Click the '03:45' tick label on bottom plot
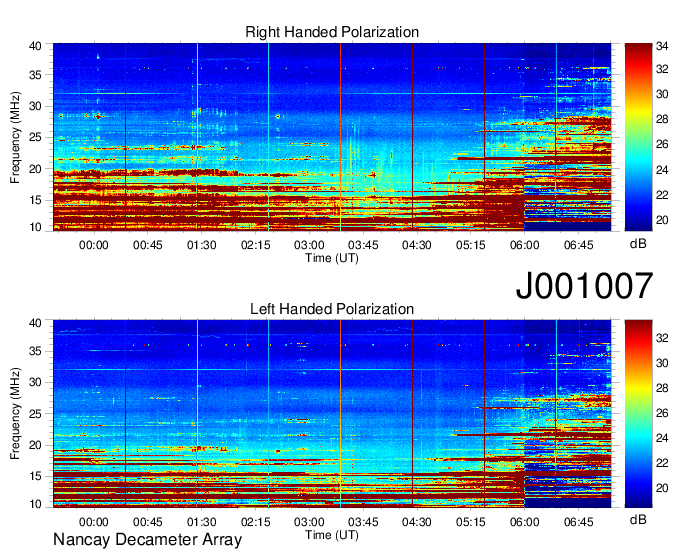680x552 pixels. click(x=363, y=522)
